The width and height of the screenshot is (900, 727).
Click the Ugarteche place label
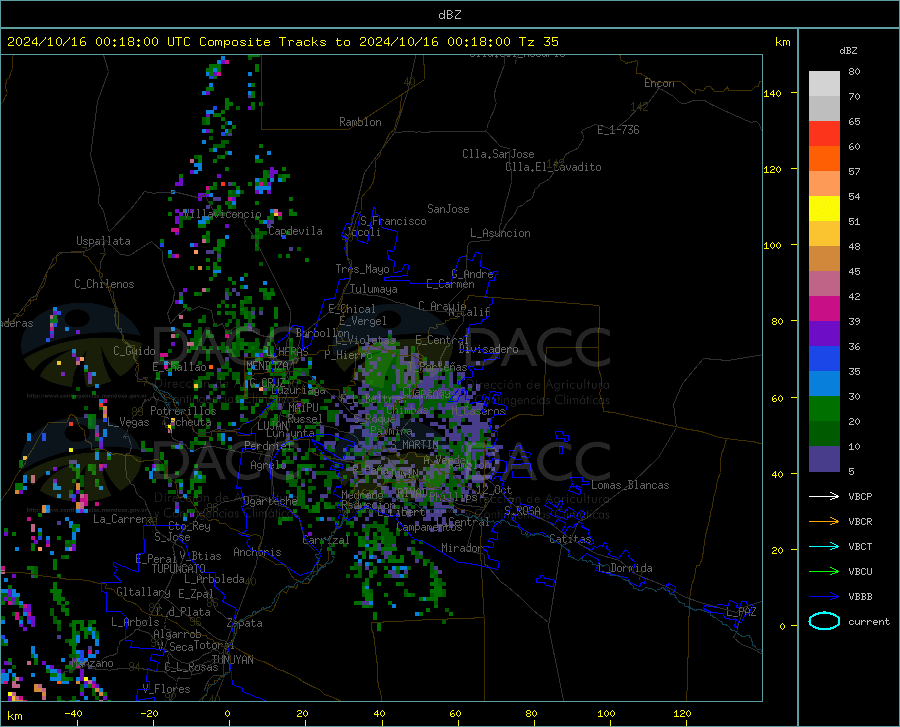[270, 500]
